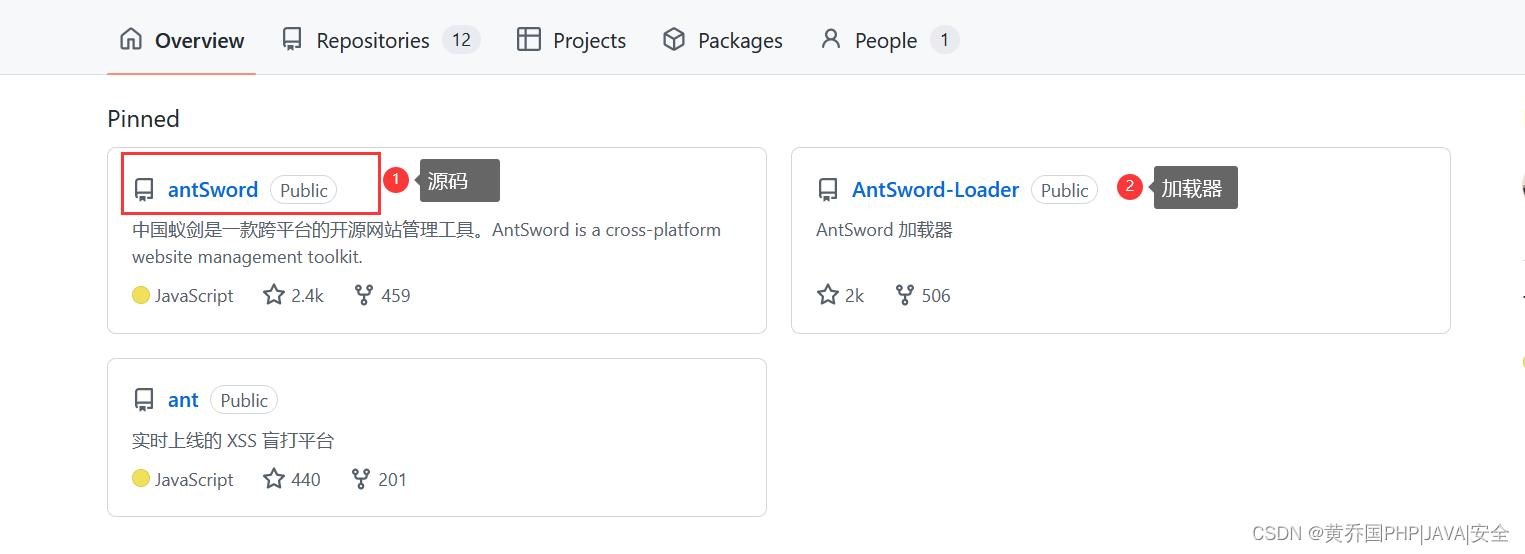Click the star icon on ant card

pos(274,478)
